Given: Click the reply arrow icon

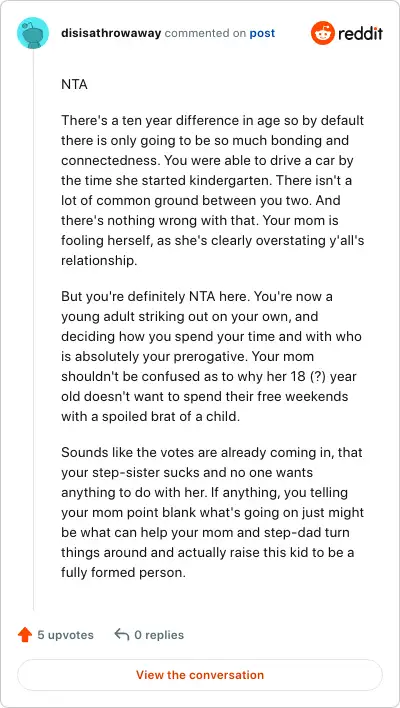Looking at the screenshot, I should 122,634.
